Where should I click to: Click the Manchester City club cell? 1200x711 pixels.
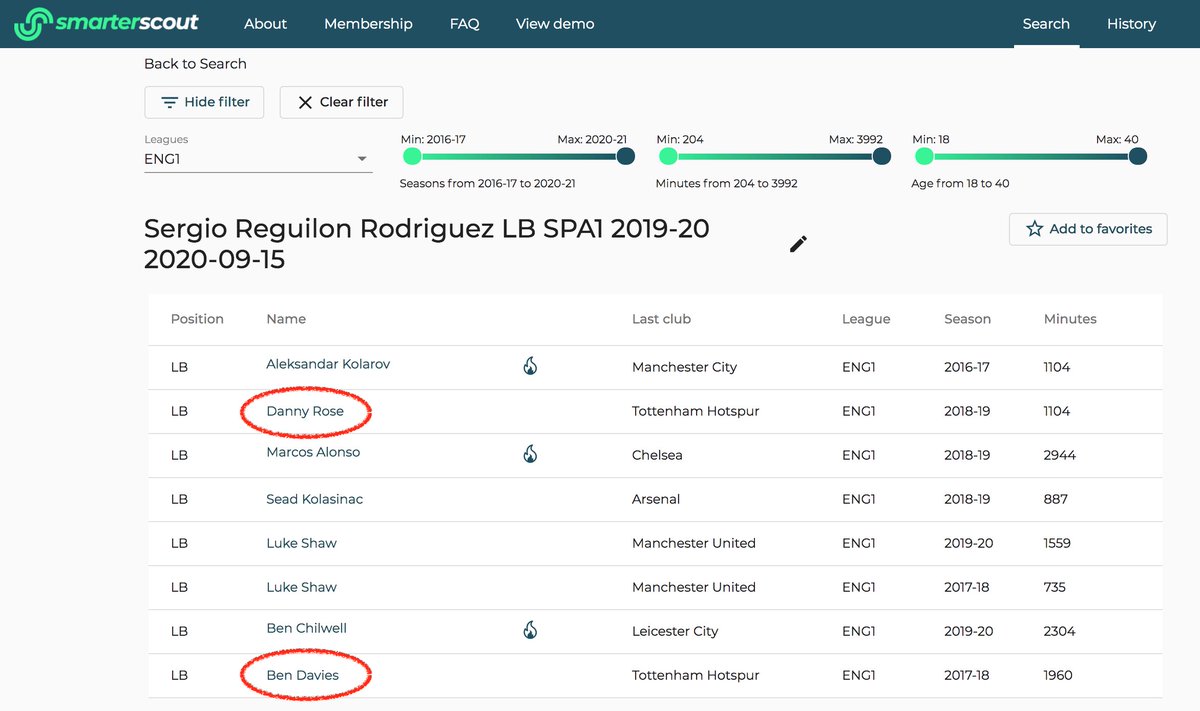coord(684,367)
